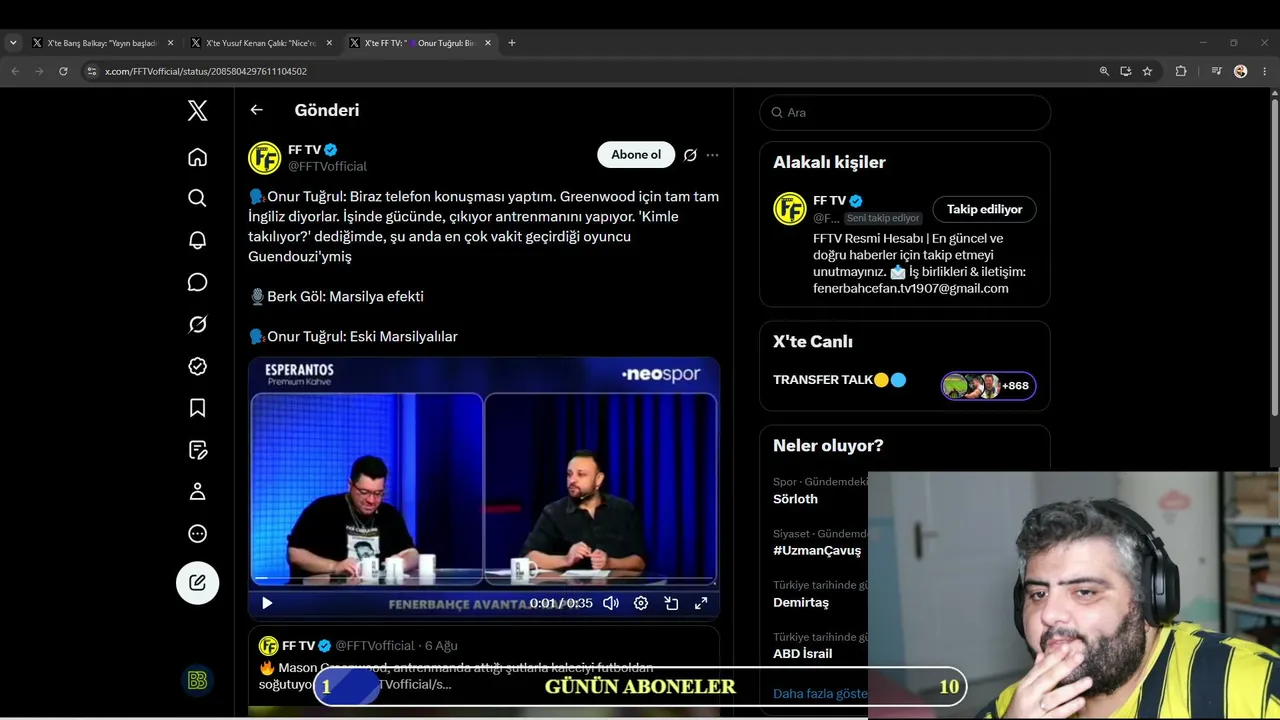
Task: Ask Grok about this FF TV post
Action: pyautogui.click(x=690, y=155)
